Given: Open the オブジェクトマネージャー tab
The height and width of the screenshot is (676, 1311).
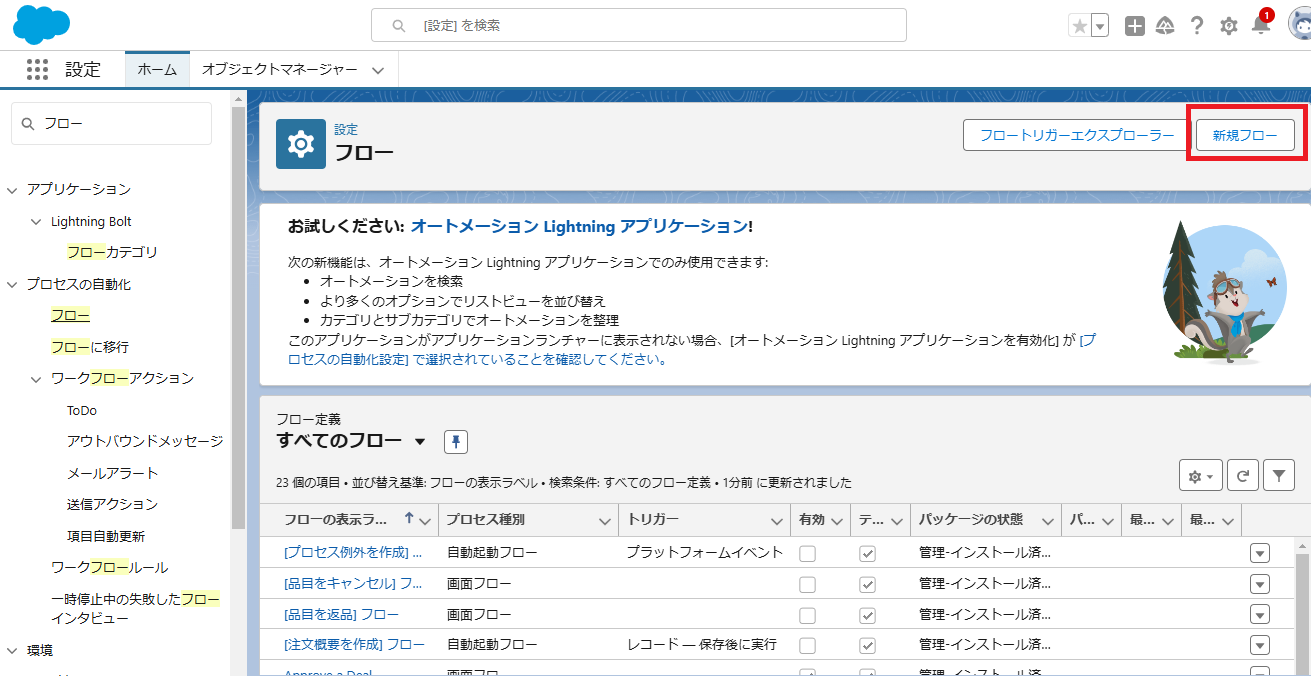Looking at the screenshot, I should point(279,69).
